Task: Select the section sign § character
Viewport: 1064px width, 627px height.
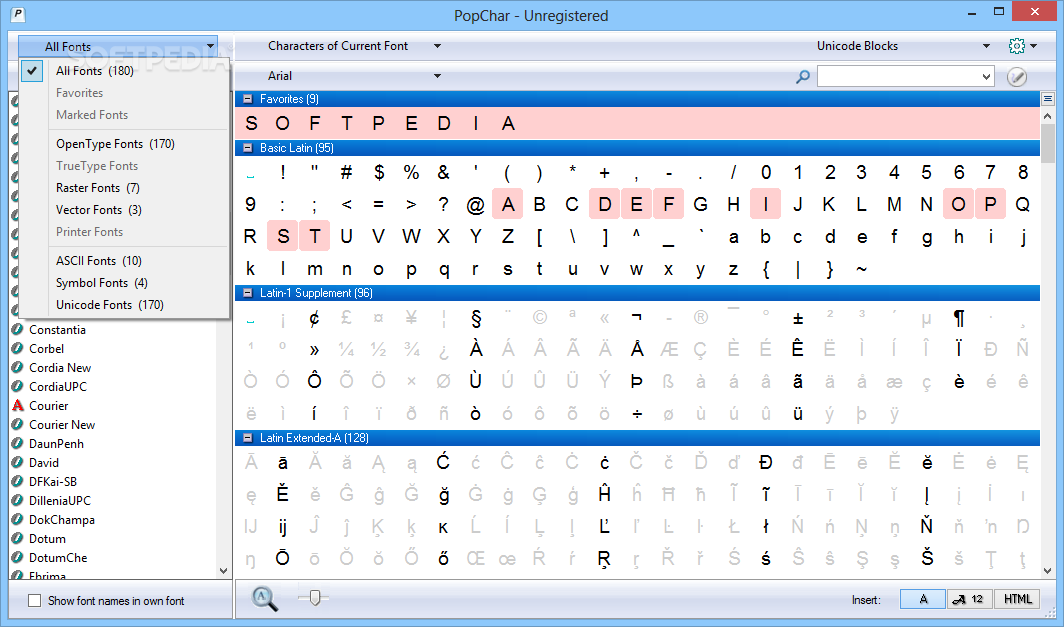Action: point(476,318)
